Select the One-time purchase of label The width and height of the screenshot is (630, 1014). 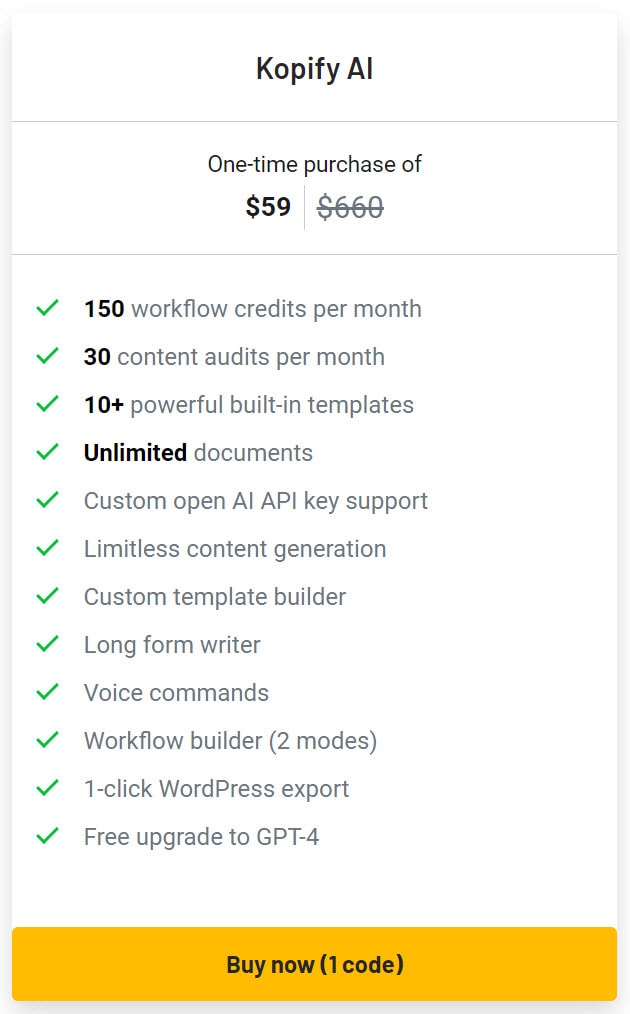pyautogui.click(x=315, y=163)
